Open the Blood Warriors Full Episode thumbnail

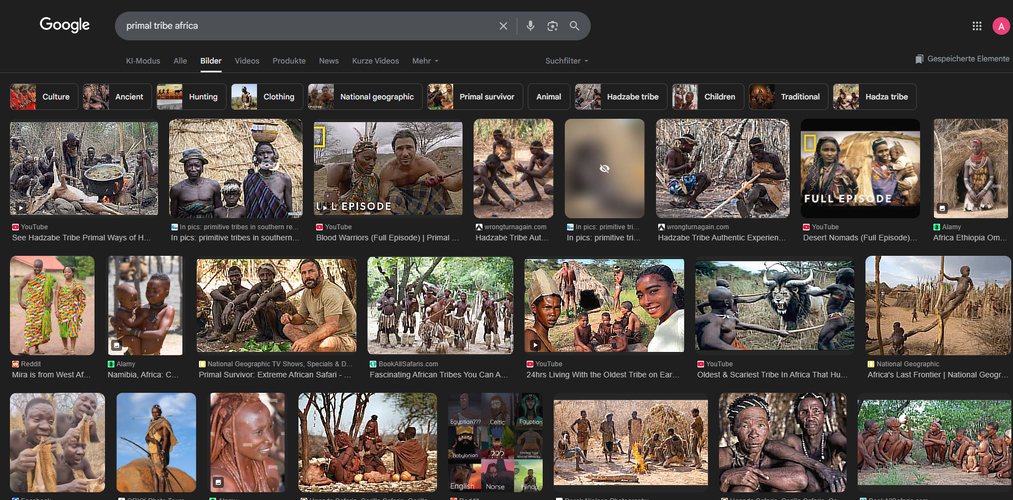(388, 169)
